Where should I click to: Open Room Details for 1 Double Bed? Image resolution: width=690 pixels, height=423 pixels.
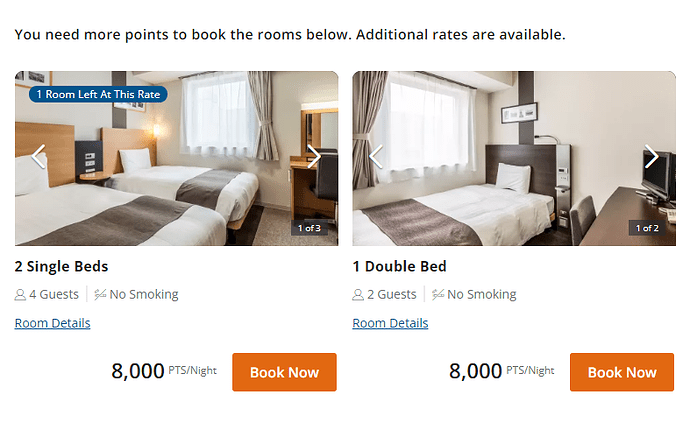(x=390, y=323)
